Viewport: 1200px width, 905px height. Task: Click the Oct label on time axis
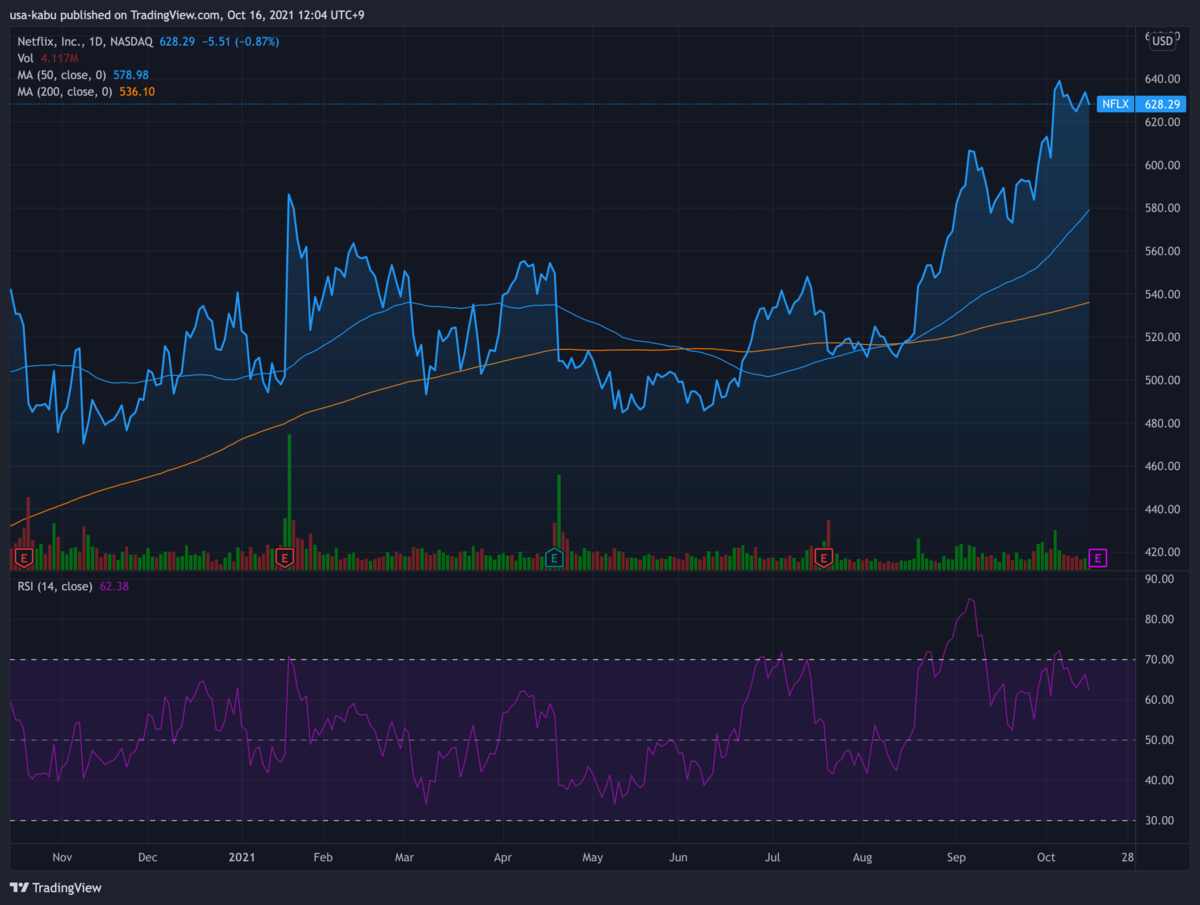(1046, 857)
